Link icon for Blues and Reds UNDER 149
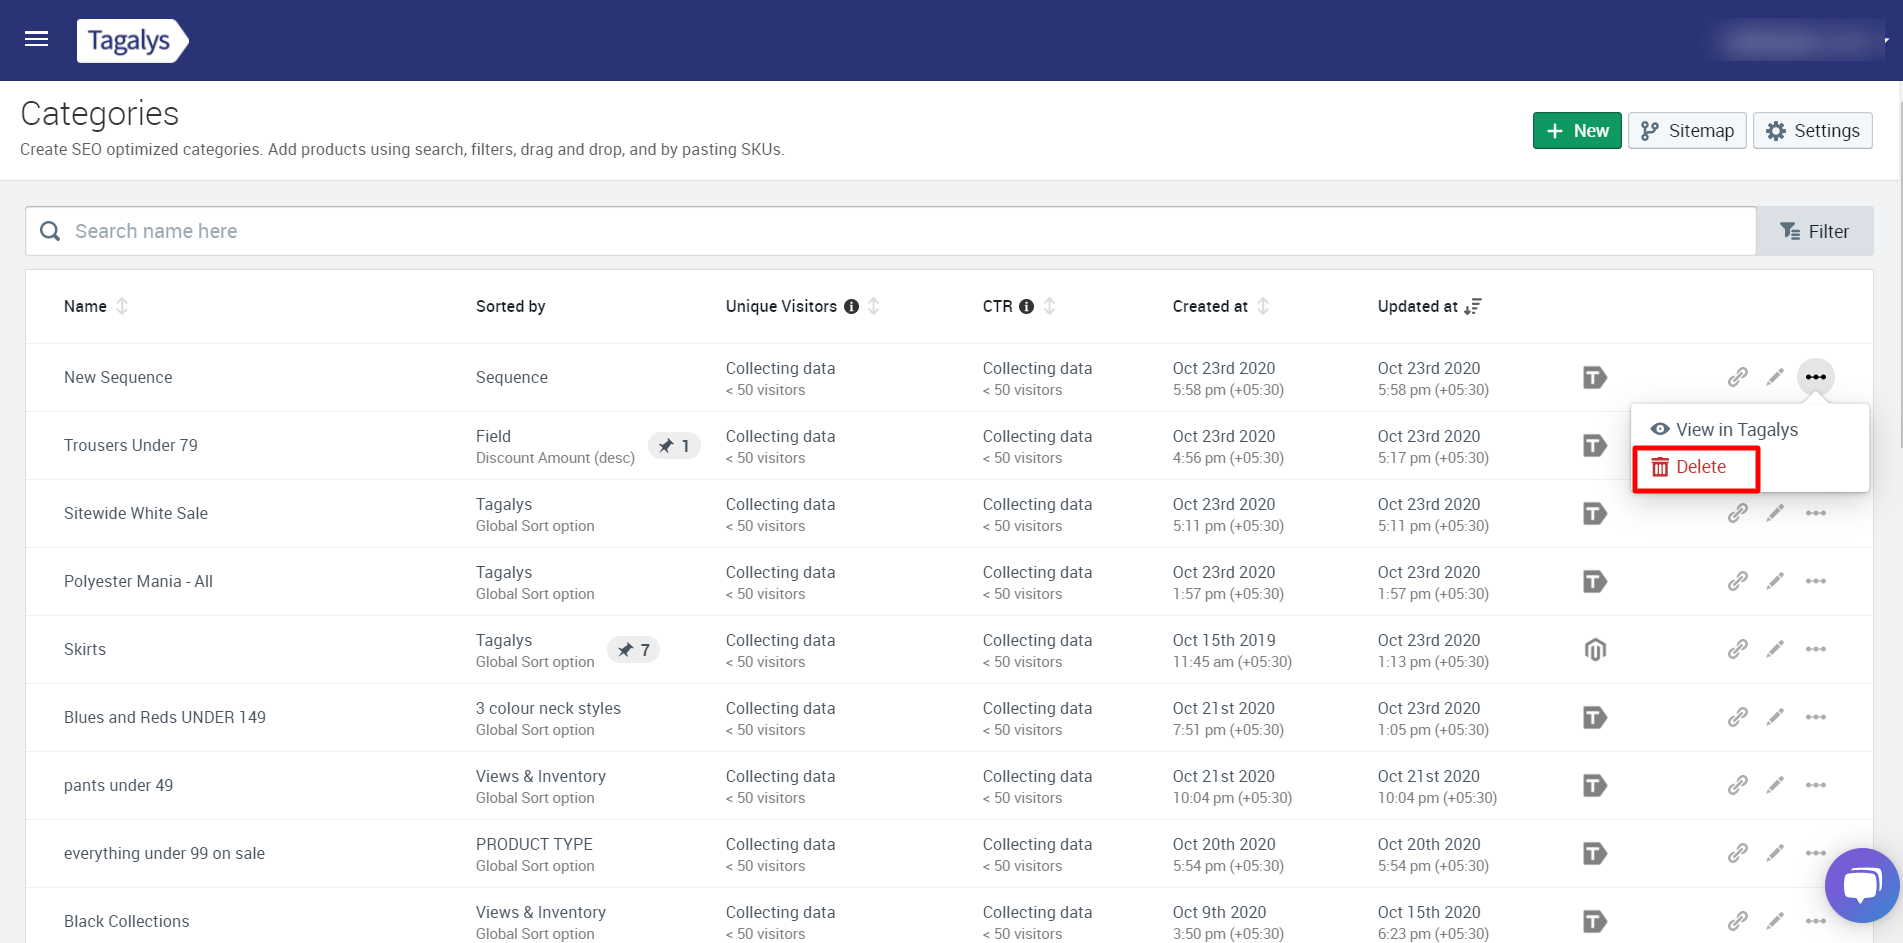 tap(1738, 717)
